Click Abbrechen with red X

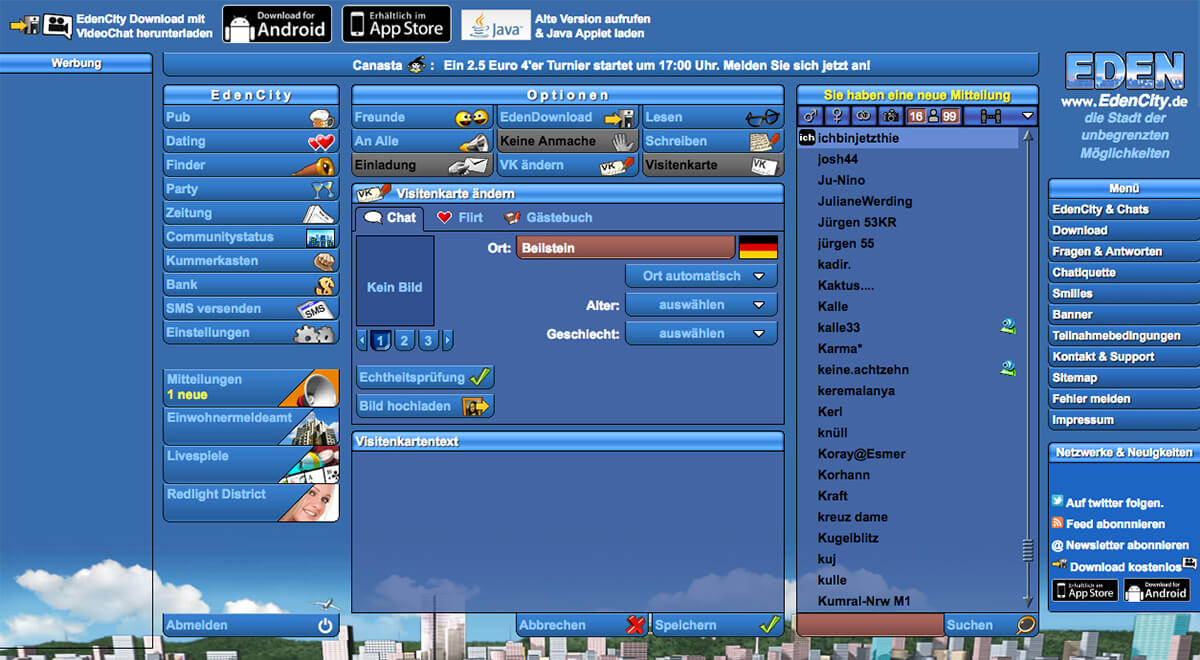(582, 625)
